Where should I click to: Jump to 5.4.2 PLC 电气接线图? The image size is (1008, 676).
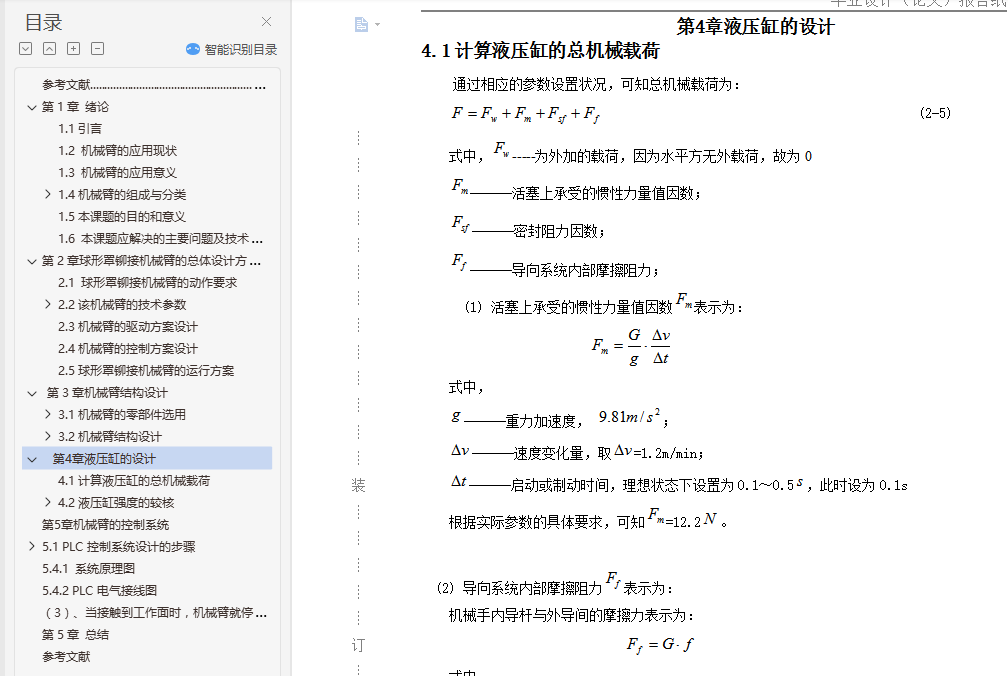tap(100, 590)
